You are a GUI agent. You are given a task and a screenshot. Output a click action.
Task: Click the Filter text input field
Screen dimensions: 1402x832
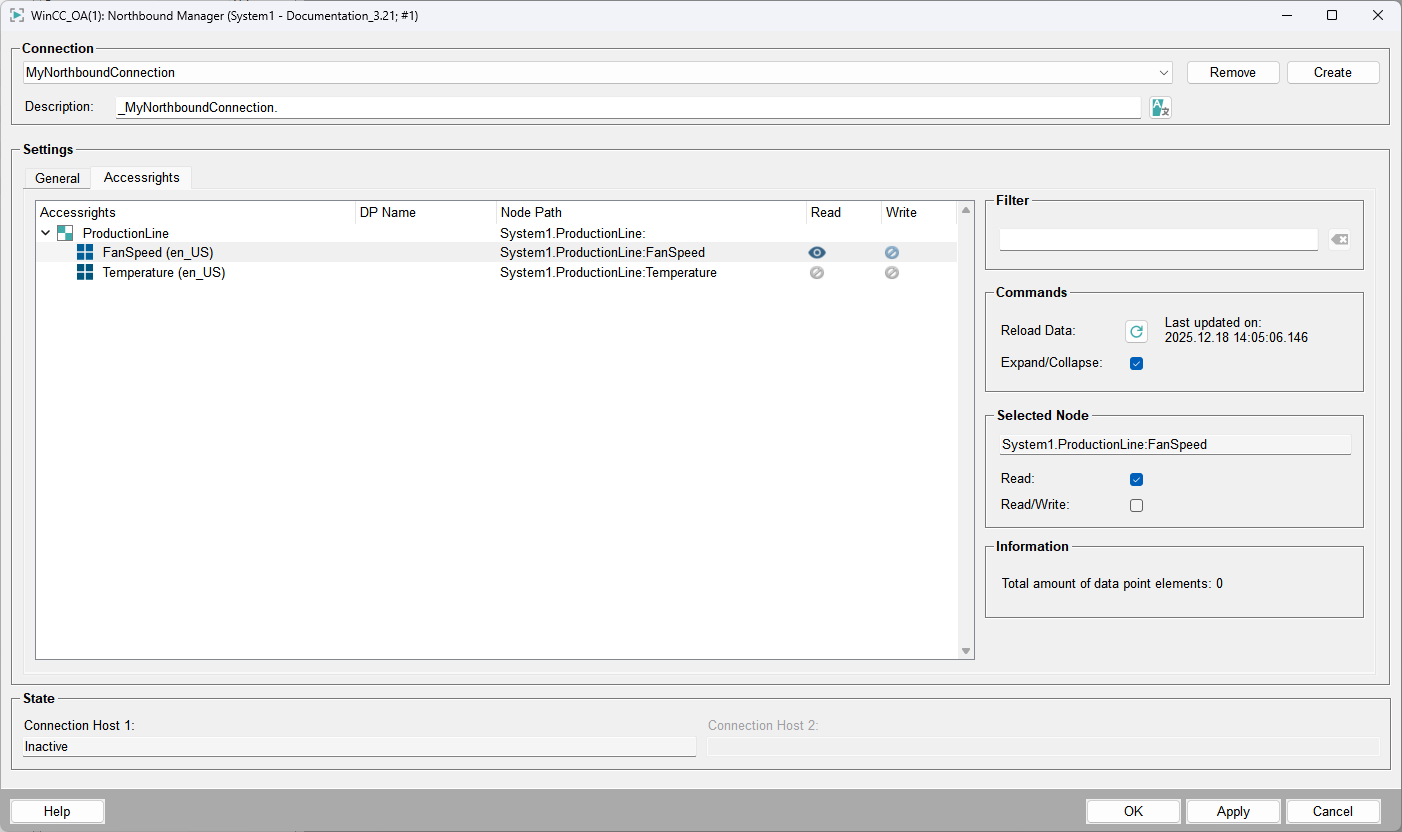[1158, 240]
